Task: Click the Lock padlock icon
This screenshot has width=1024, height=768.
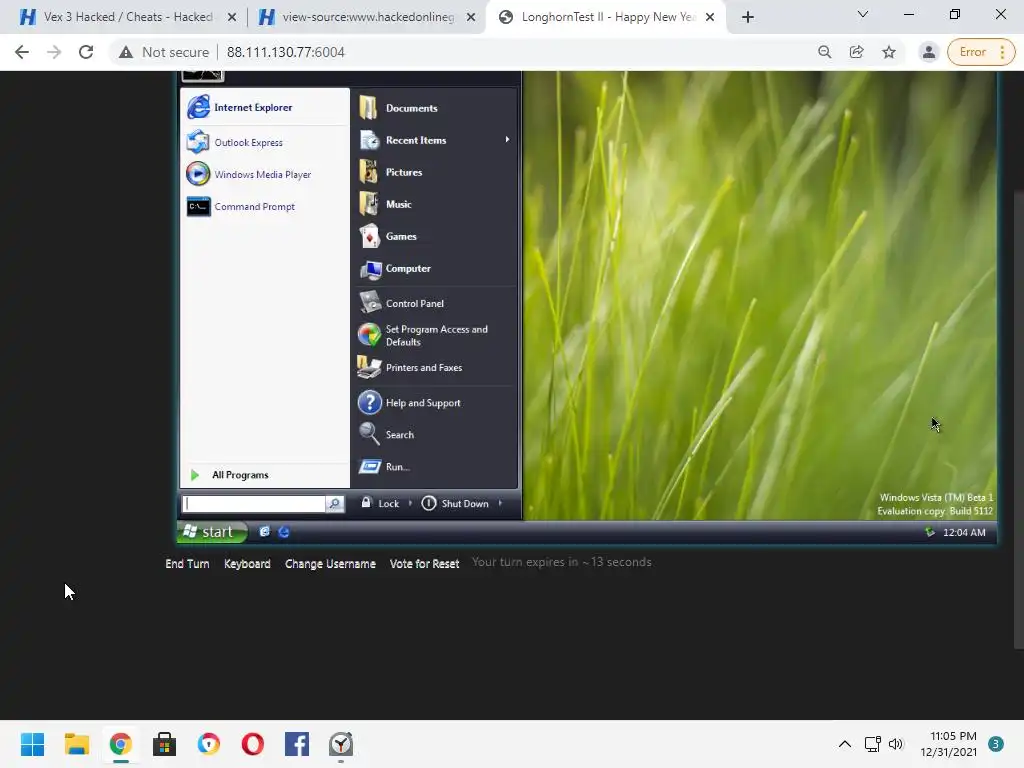Action: click(366, 502)
